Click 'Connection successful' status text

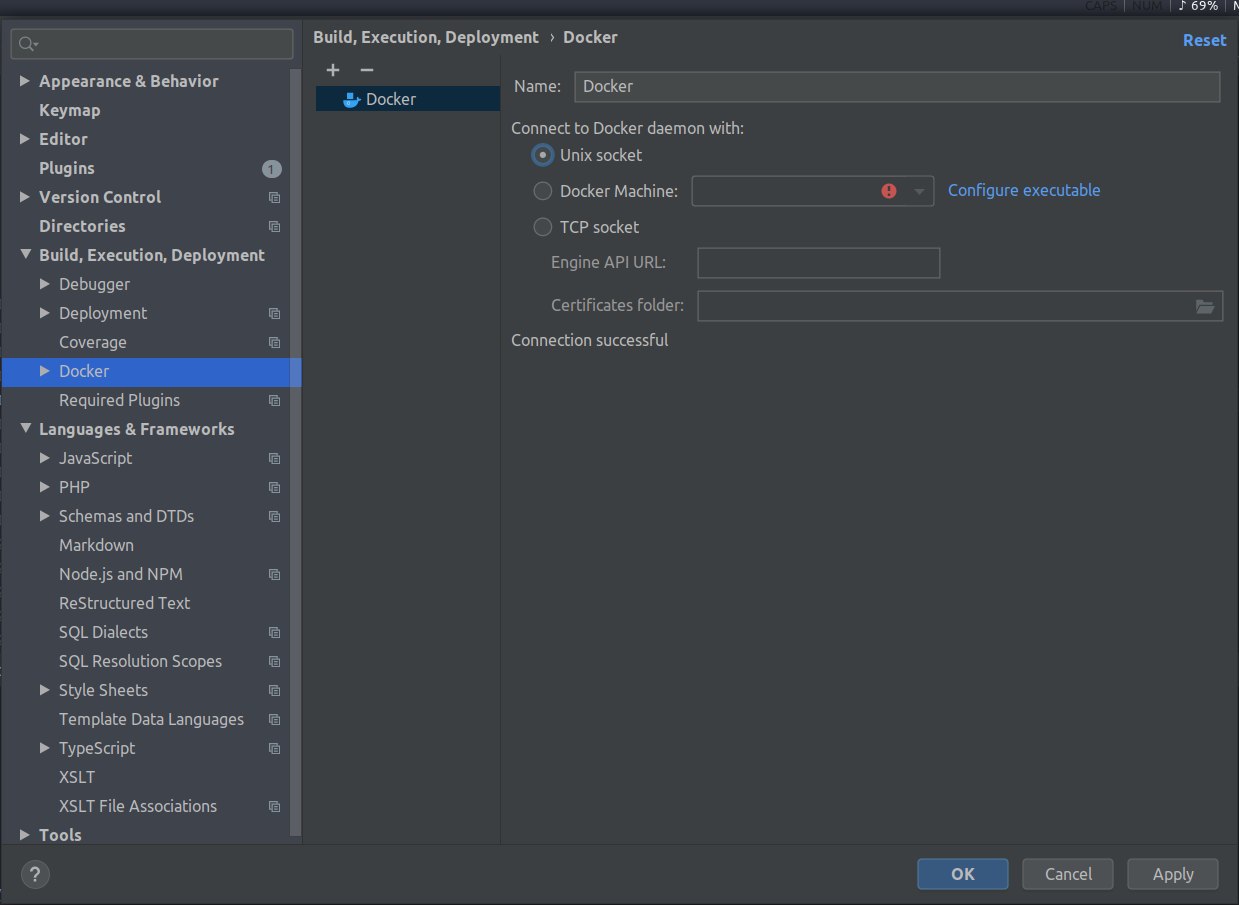[589, 340]
